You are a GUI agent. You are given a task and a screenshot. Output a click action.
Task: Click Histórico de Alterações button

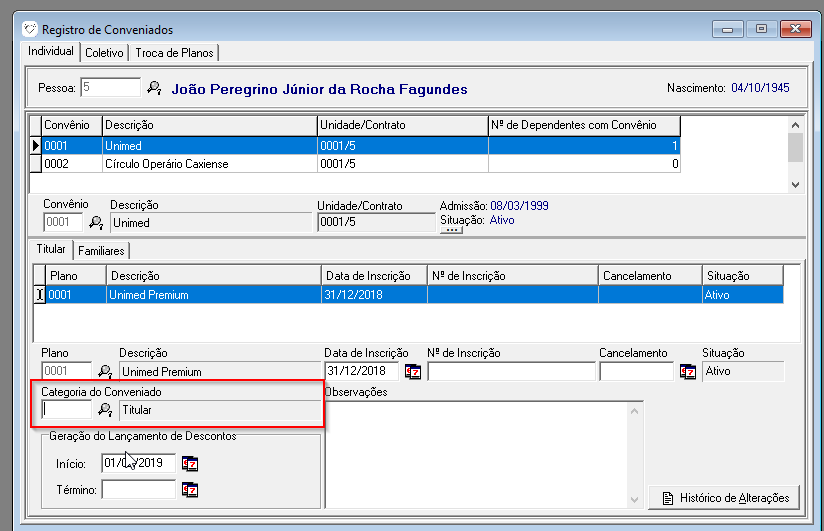(724, 497)
